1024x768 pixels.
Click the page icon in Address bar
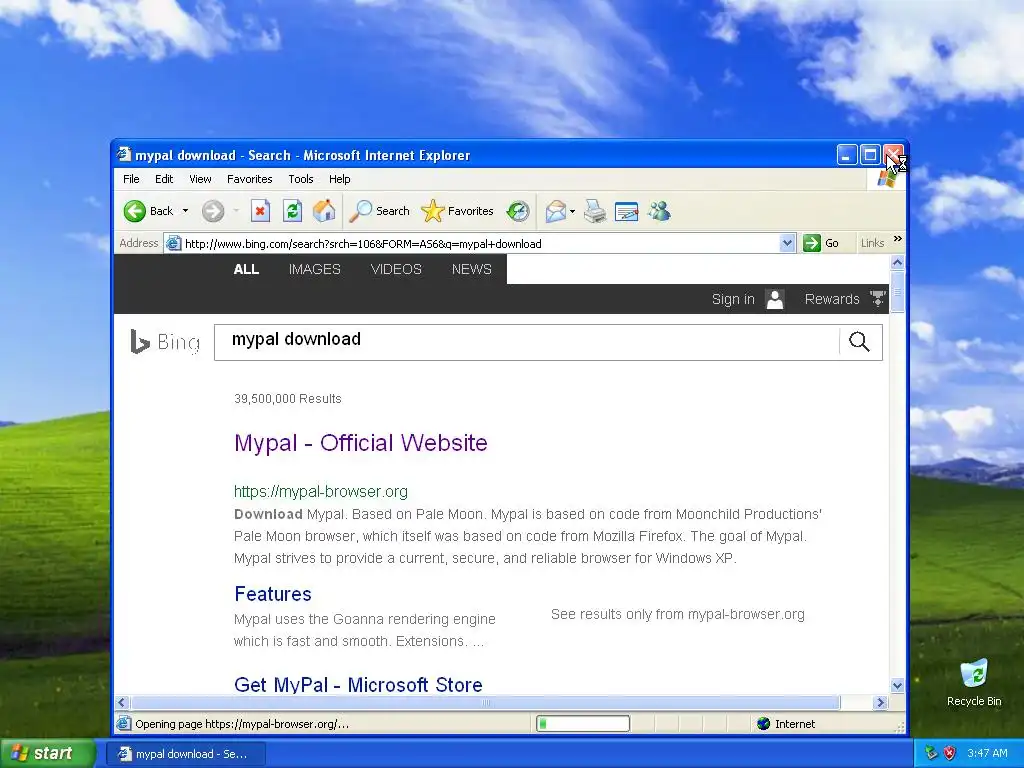coord(173,244)
